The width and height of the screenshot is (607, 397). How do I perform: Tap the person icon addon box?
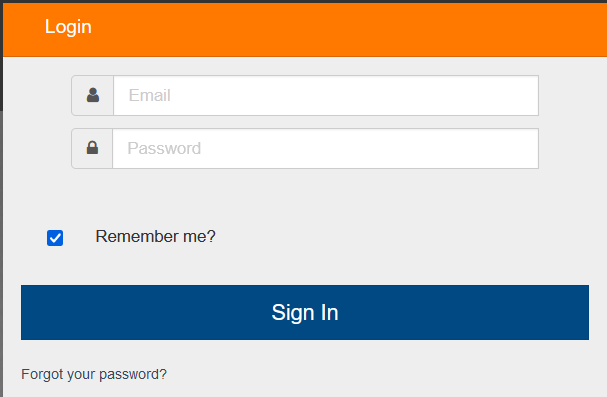[93, 96]
